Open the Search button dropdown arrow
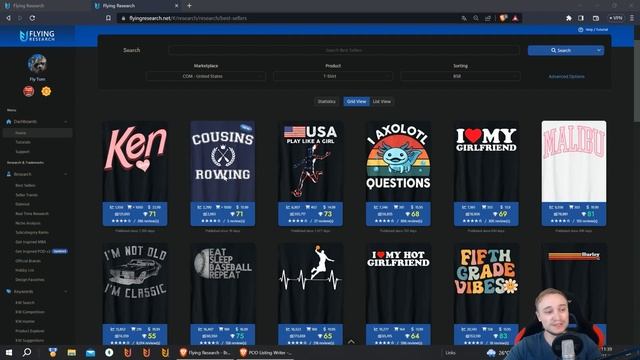The height and width of the screenshot is (360, 640). click(599, 50)
